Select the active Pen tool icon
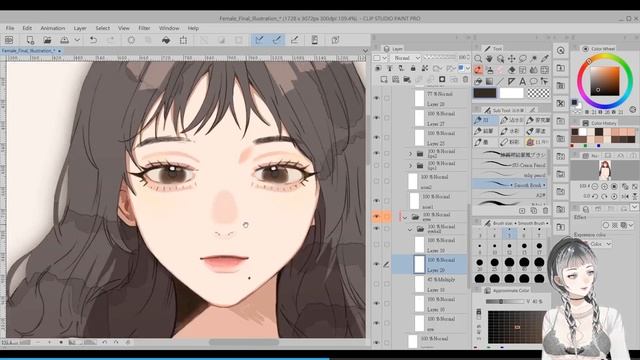Screen dimensions: 640x360 (478, 70)
